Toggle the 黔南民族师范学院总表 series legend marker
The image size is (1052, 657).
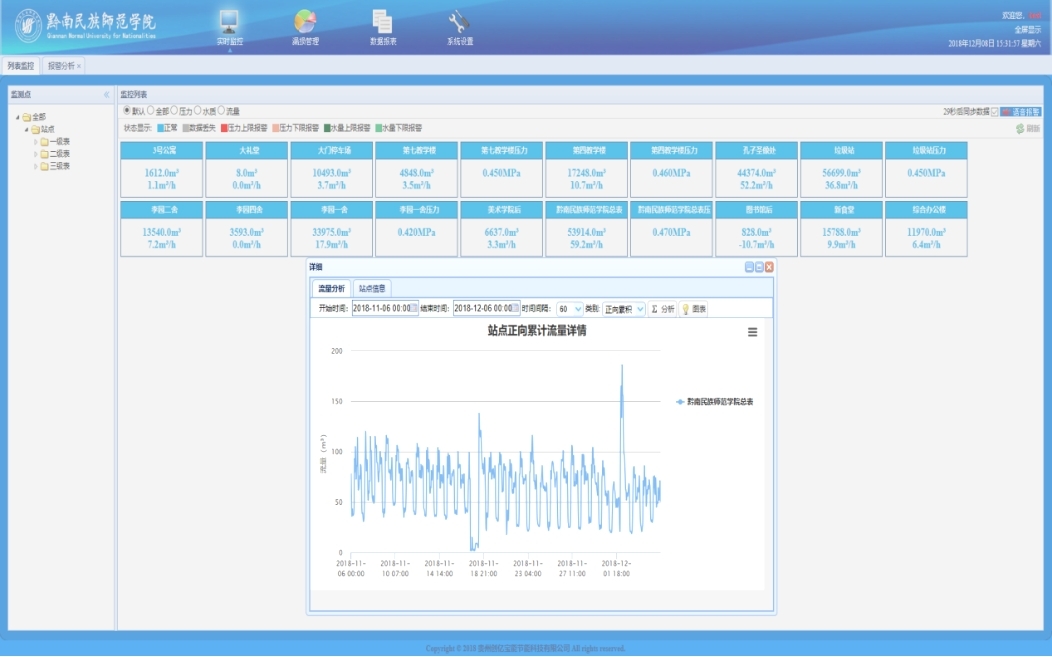(680, 401)
